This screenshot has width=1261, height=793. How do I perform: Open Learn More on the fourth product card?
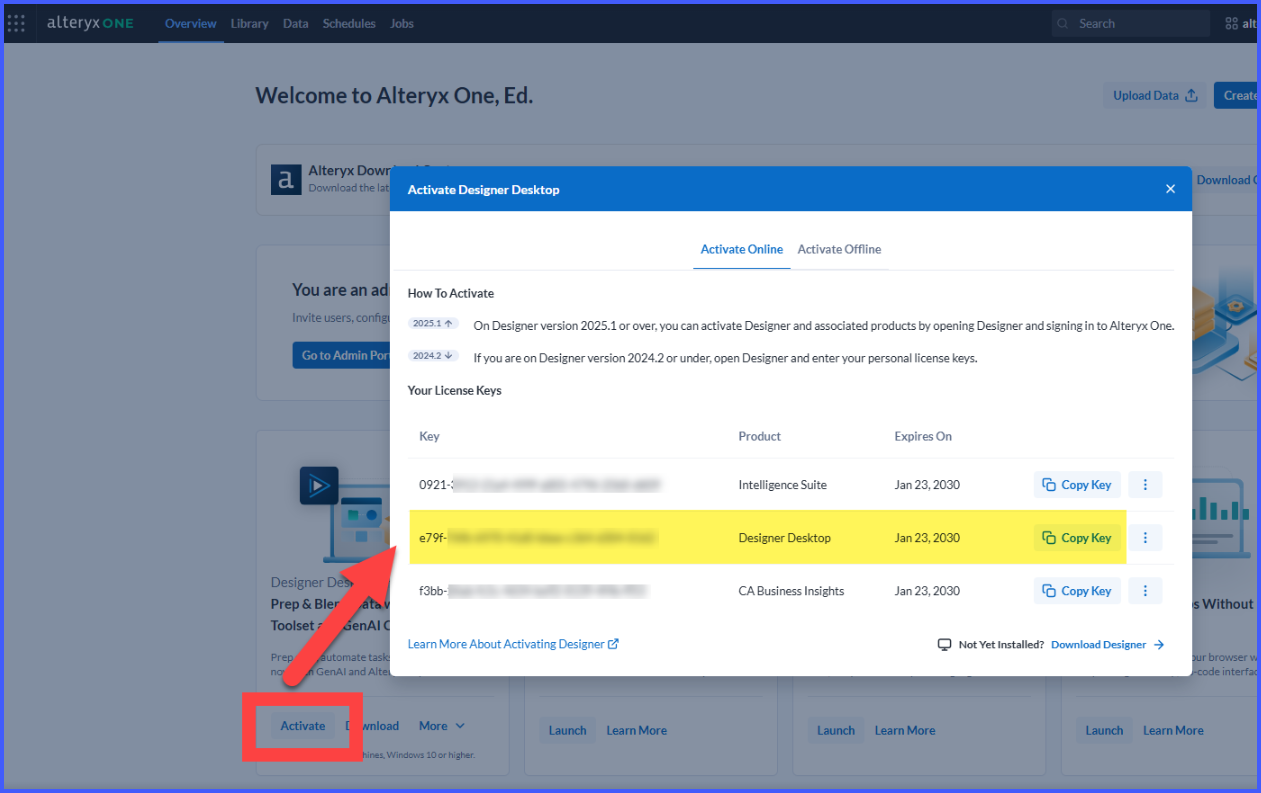coord(1173,730)
